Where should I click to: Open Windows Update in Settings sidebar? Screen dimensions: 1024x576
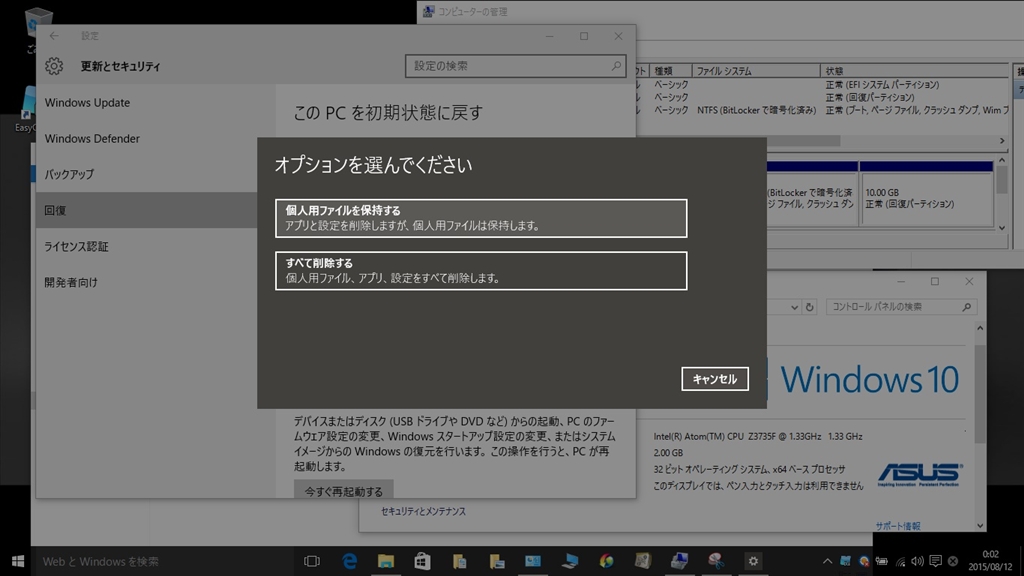click(x=87, y=103)
